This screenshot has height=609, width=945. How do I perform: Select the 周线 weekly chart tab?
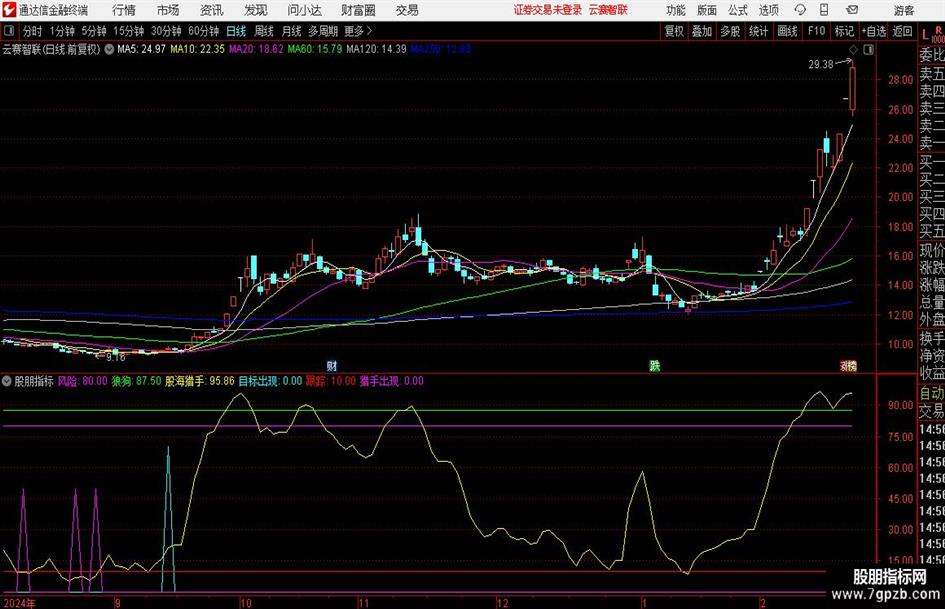pyautogui.click(x=264, y=31)
